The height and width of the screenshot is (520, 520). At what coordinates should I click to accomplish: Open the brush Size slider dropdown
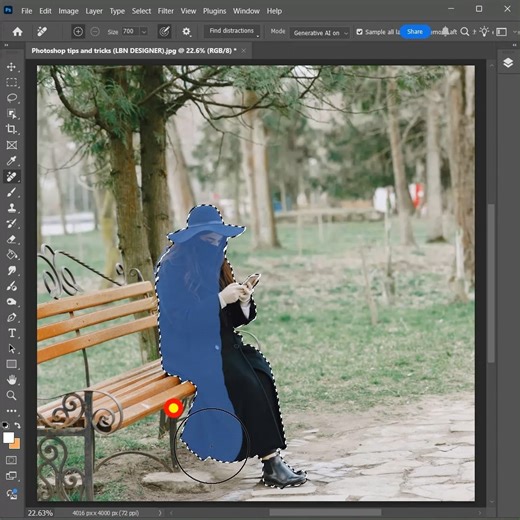point(144,32)
